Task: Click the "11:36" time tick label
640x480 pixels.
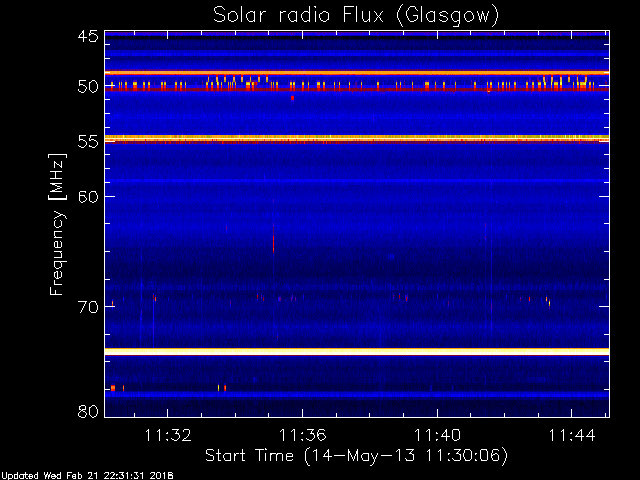Action: pos(302,435)
